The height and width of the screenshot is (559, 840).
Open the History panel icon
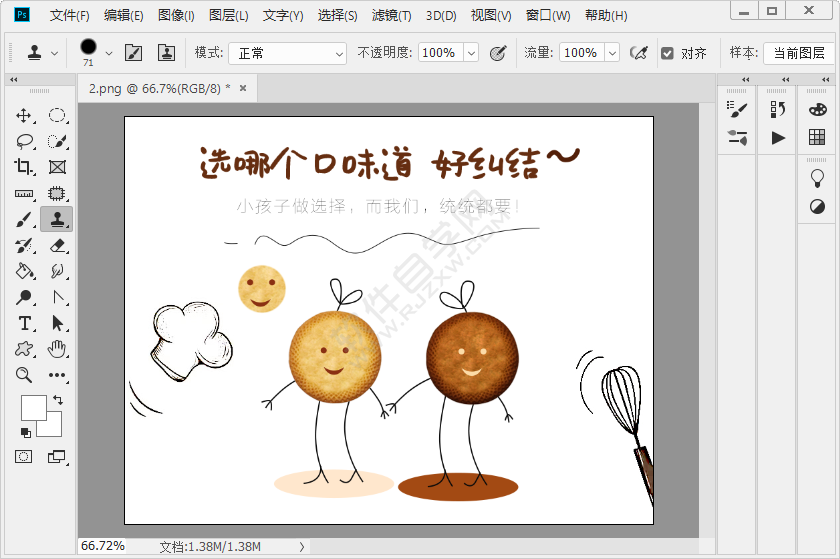point(778,109)
